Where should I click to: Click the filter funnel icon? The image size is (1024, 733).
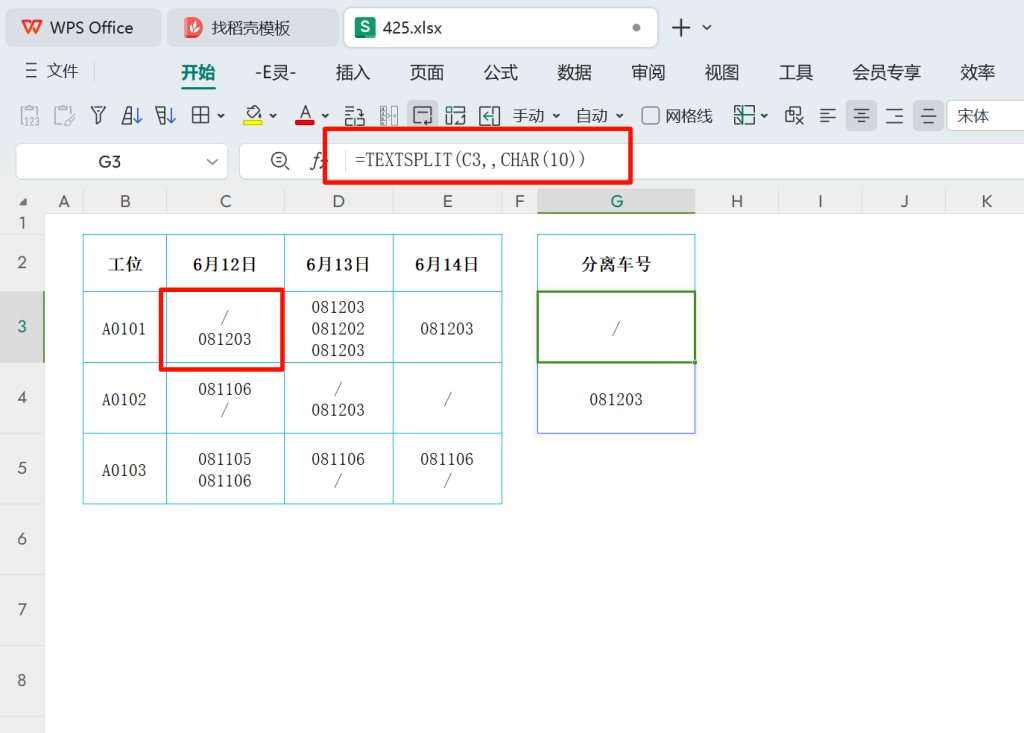[x=98, y=116]
